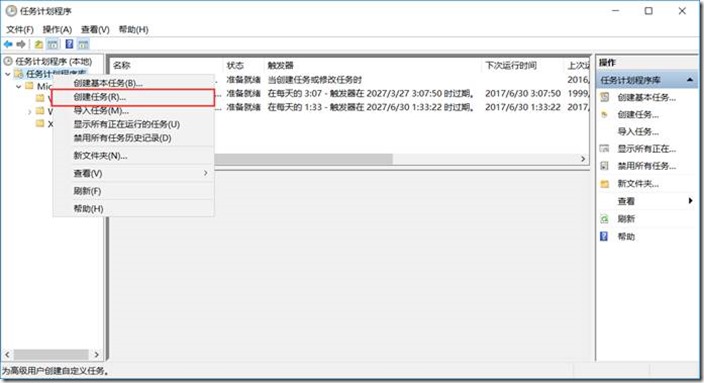This screenshot has width=704, height=383.
Task: Click the task list horizontal scrollbar thumb
Action: click(304, 159)
